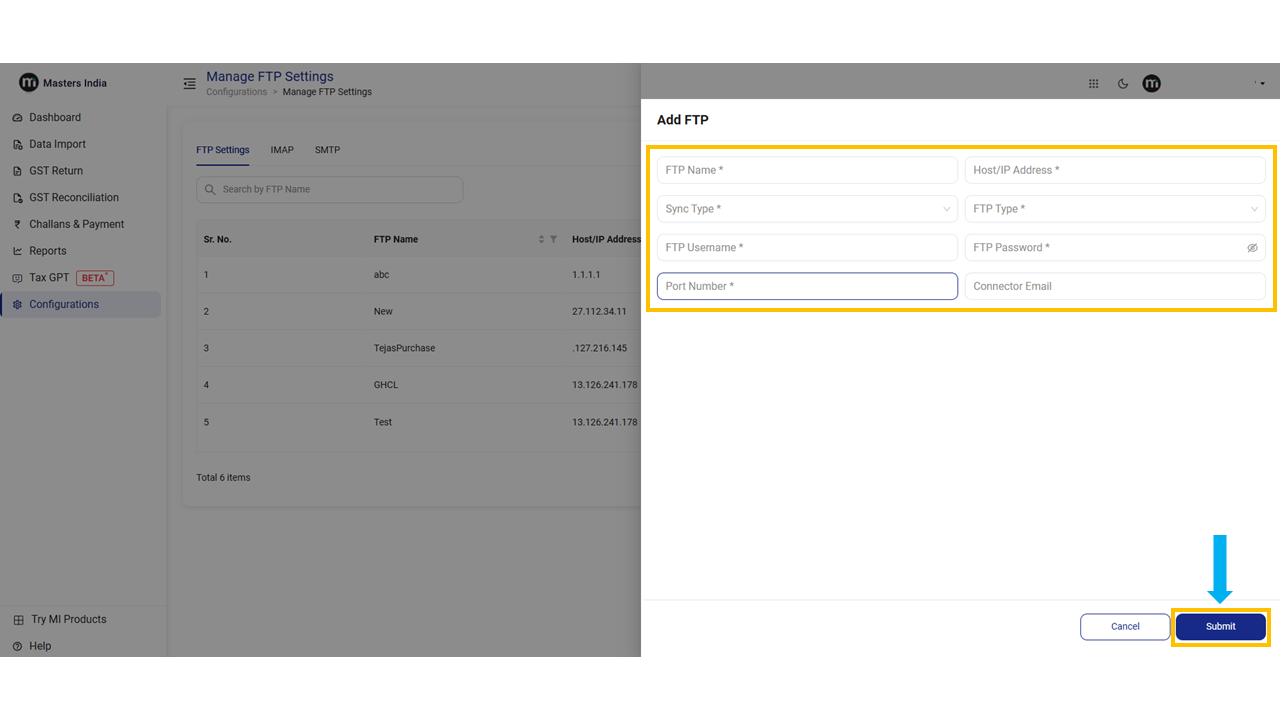
Task: Open Dashboard from the sidebar
Action: (x=55, y=118)
